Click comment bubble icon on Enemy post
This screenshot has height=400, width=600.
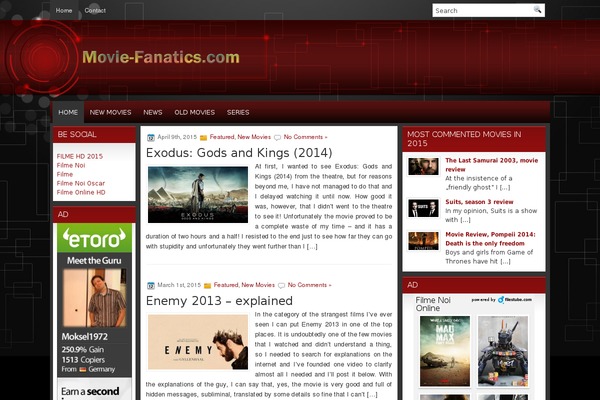(x=282, y=286)
